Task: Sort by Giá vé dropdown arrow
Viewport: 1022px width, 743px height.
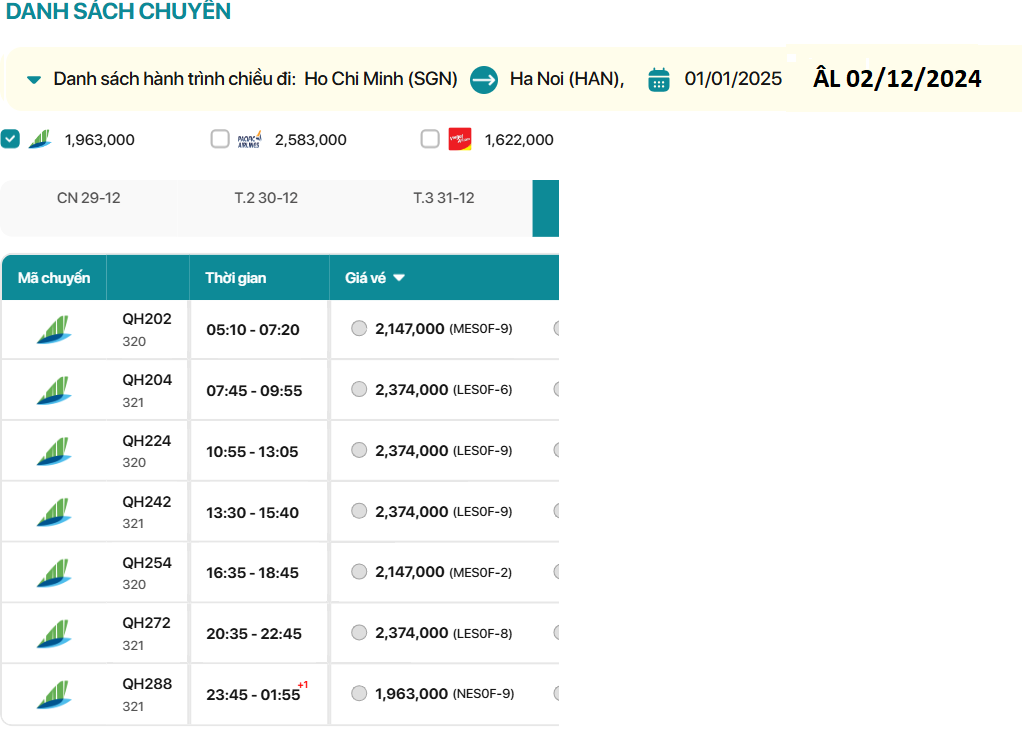Action: click(x=399, y=278)
